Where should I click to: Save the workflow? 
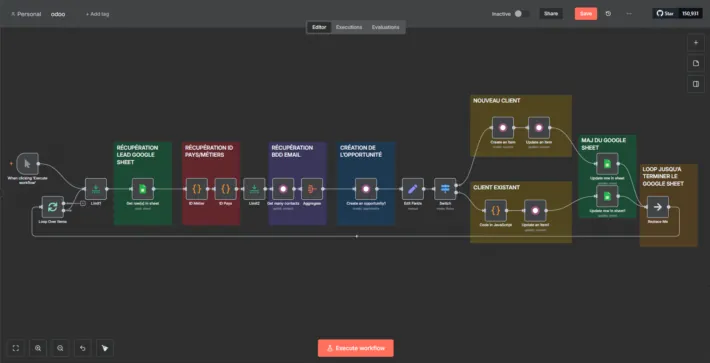click(x=586, y=14)
